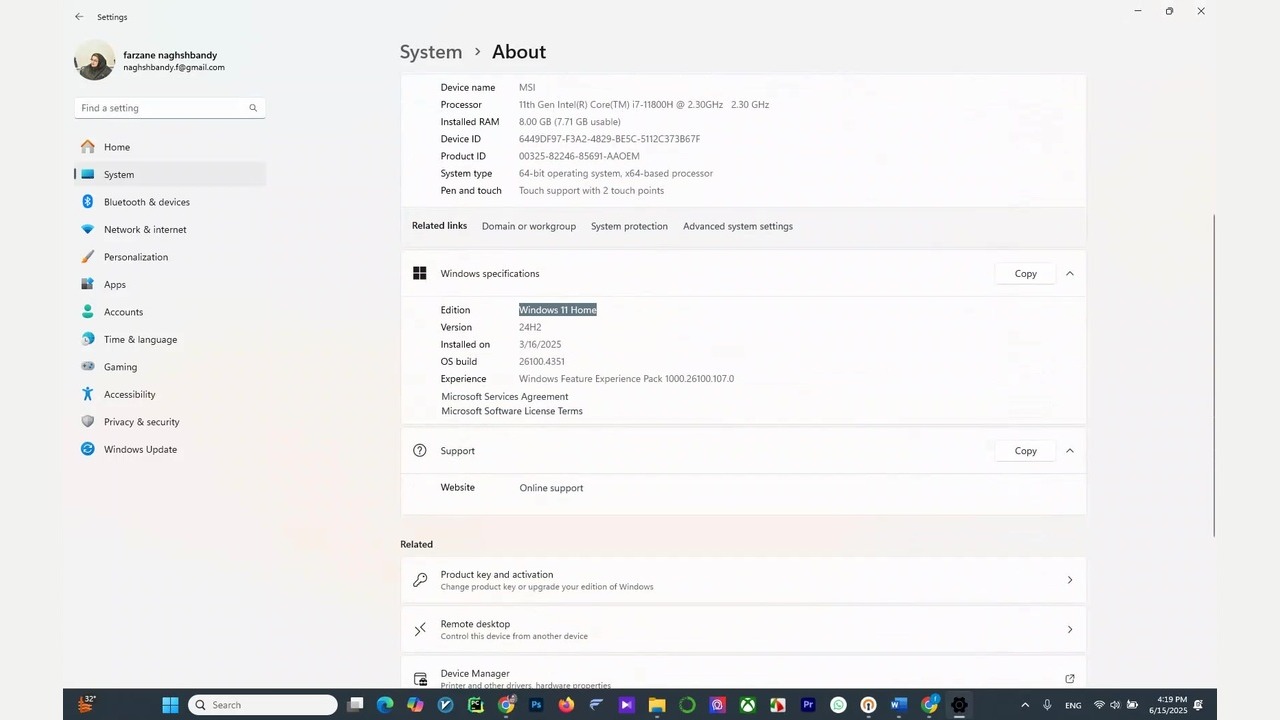The image size is (1280, 720).
Task: Open WhatsApp from the taskbar
Action: coord(838,705)
